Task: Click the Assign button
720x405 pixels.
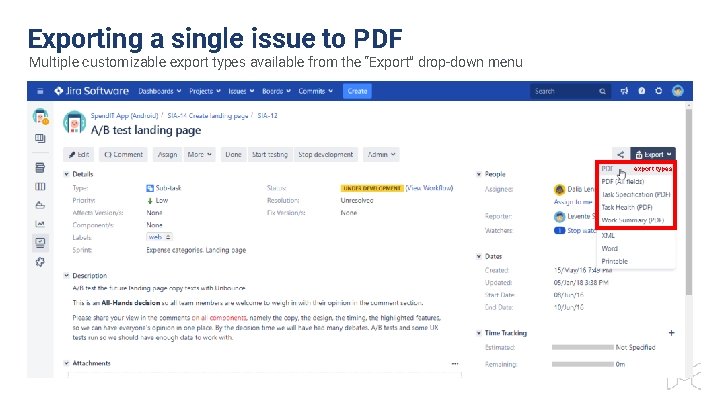Action: click(167, 154)
